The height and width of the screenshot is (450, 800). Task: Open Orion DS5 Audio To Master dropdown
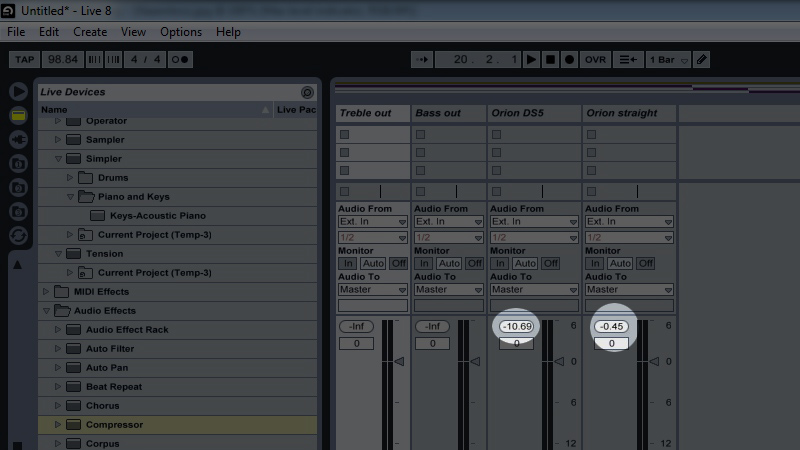[534, 290]
